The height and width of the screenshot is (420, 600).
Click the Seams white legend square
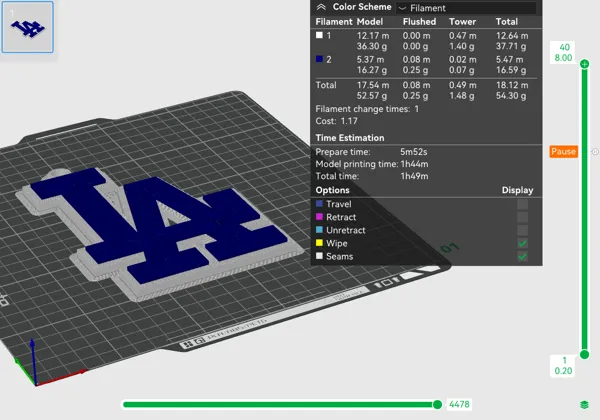pos(319,256)
